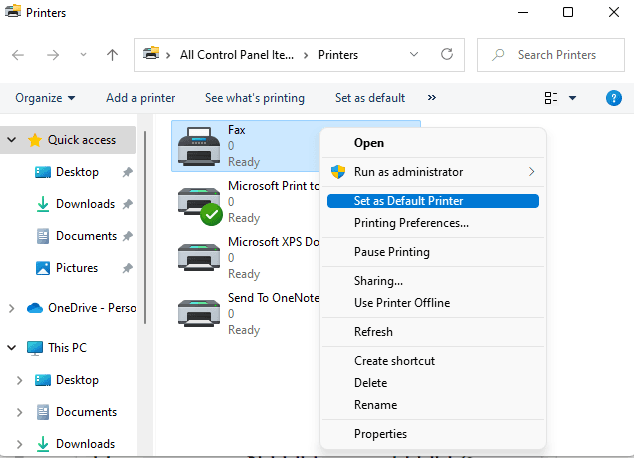
Task: Click the Fax printer icon
Action: click(198, 146)
